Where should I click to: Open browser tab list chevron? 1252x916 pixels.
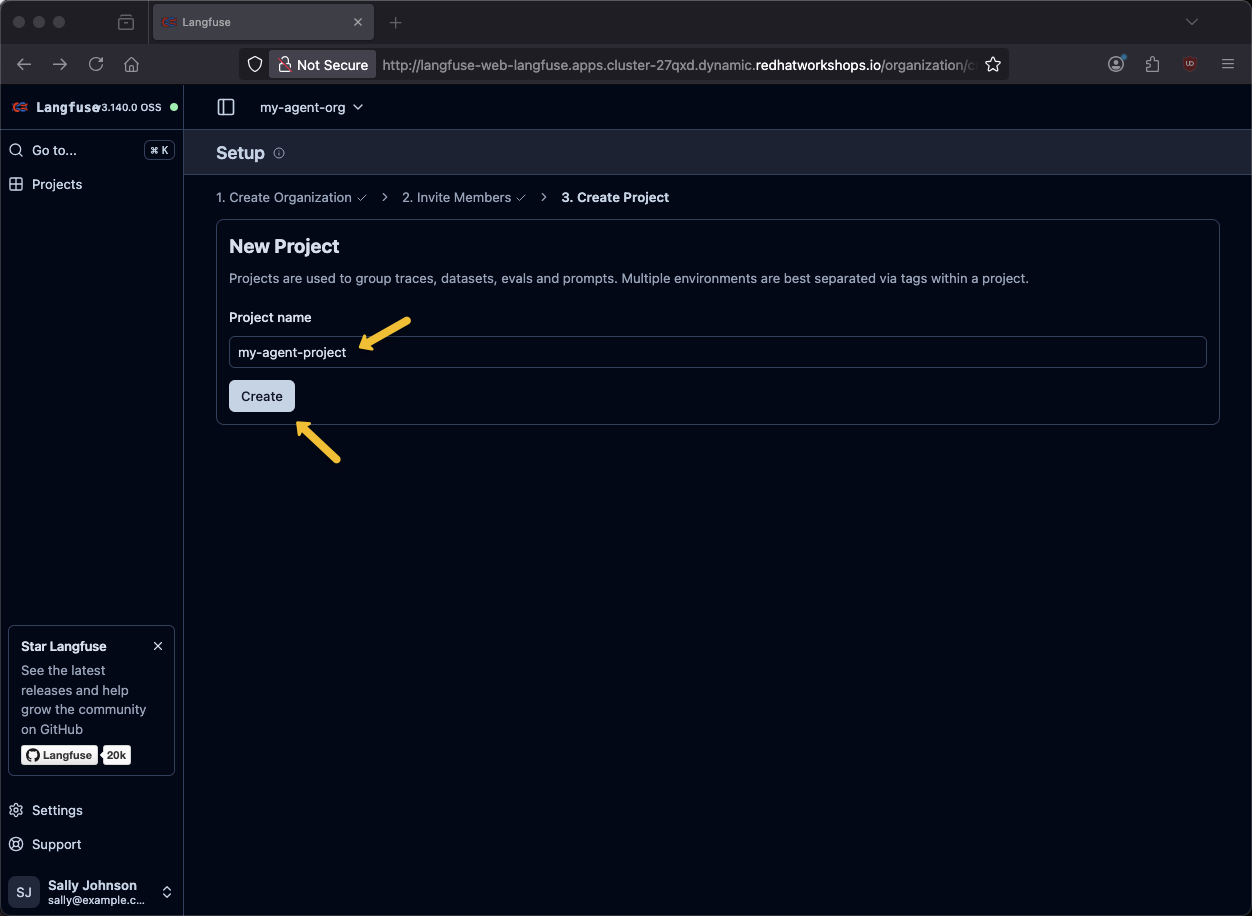click(1191, 22)
